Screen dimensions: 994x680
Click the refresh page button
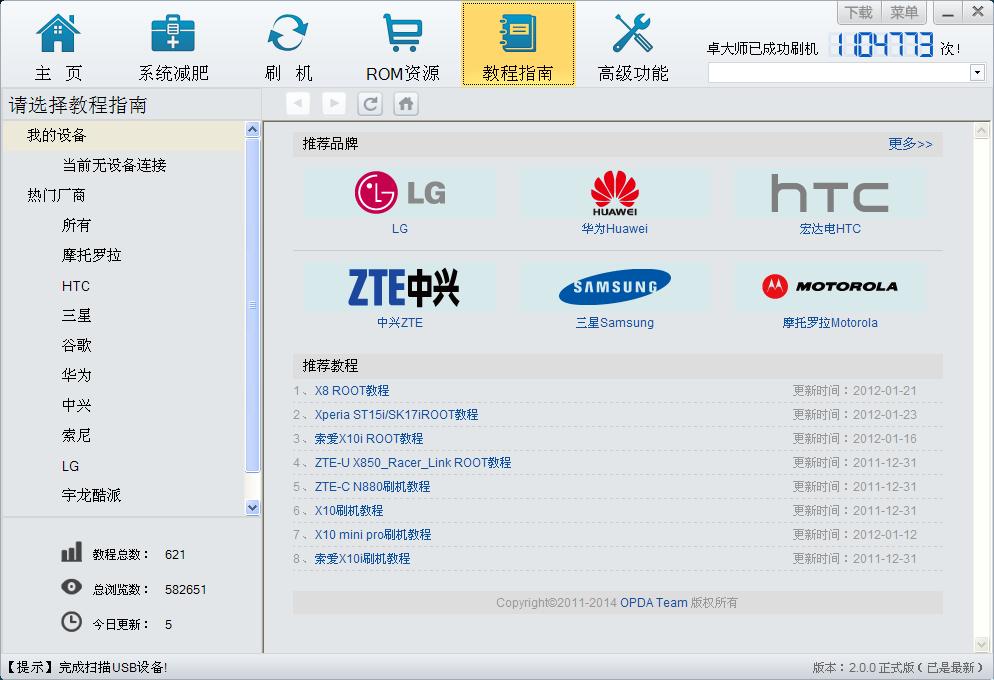coord(370,103)
